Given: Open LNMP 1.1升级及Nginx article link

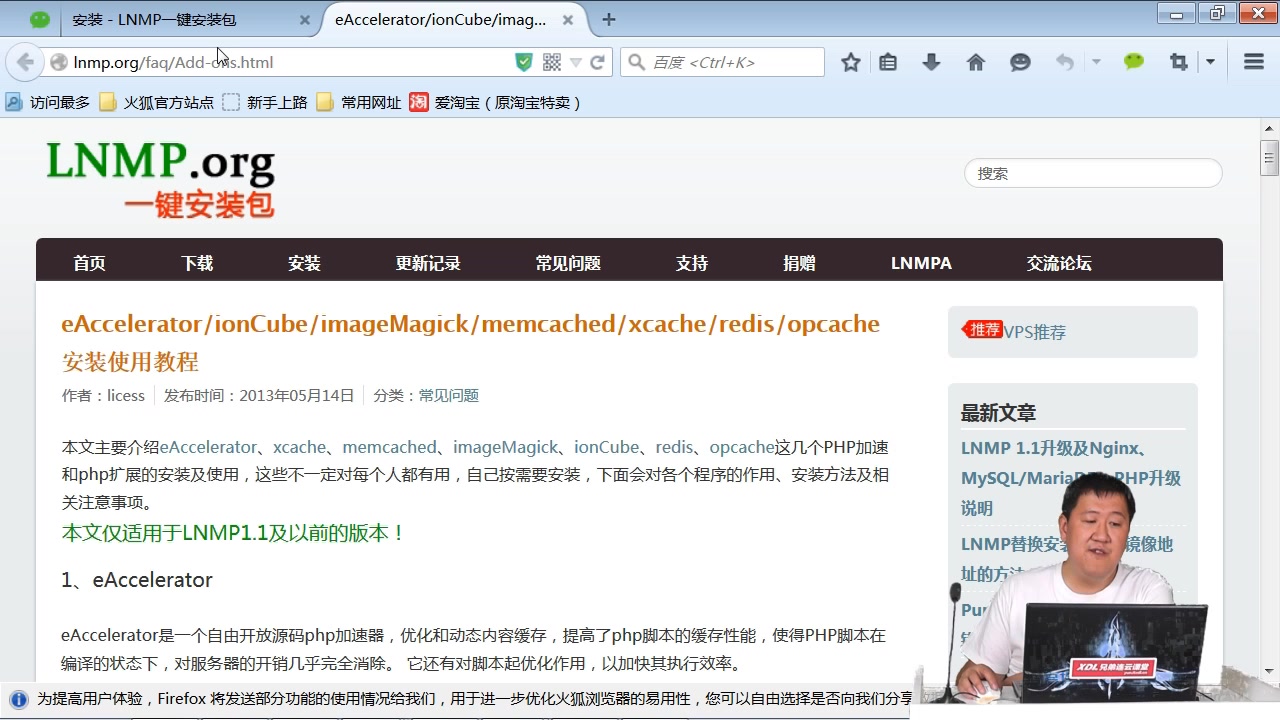Looking at the screenshot, I should pos(1071,478).
